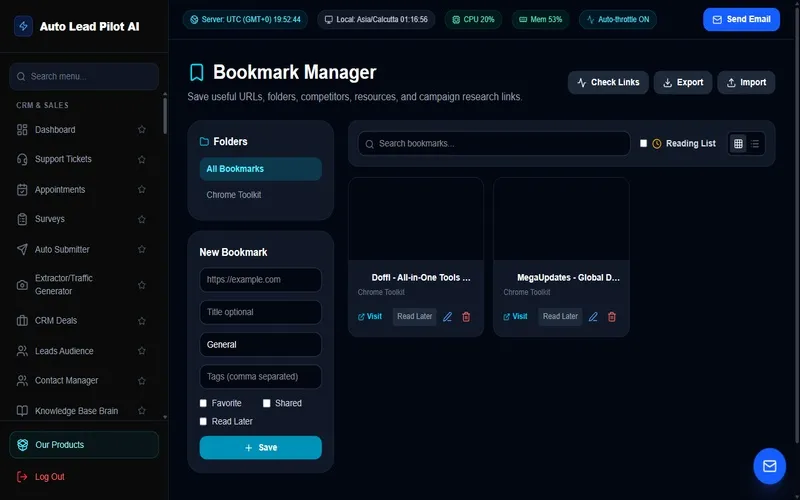Click the clipboard icon for Surveys
The height and width of the screenshot is (500, 800).
(22, 219)
